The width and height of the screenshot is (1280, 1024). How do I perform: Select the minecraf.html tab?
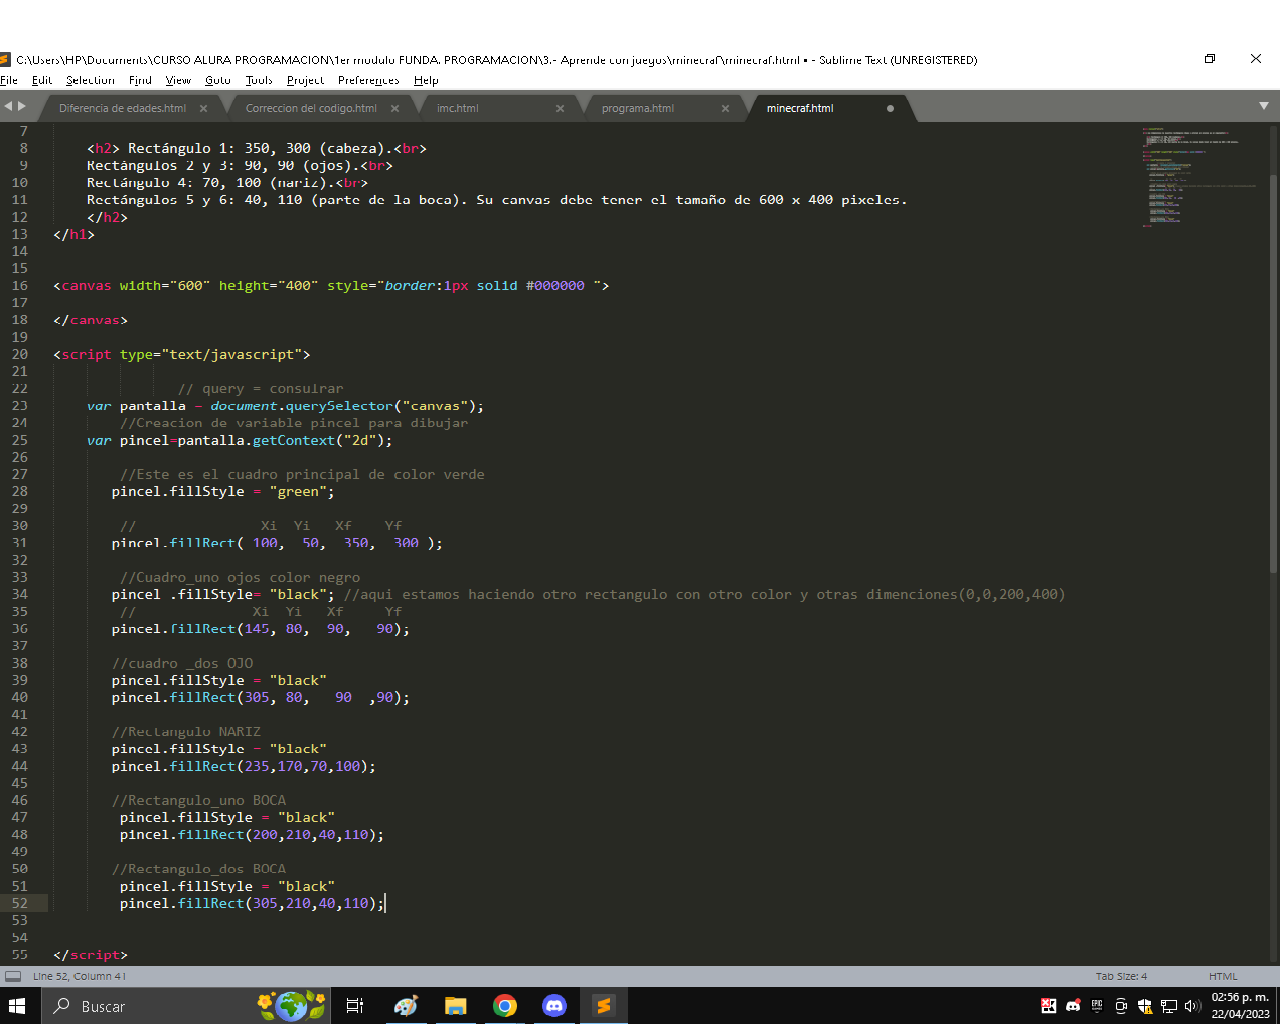point(800,108)
